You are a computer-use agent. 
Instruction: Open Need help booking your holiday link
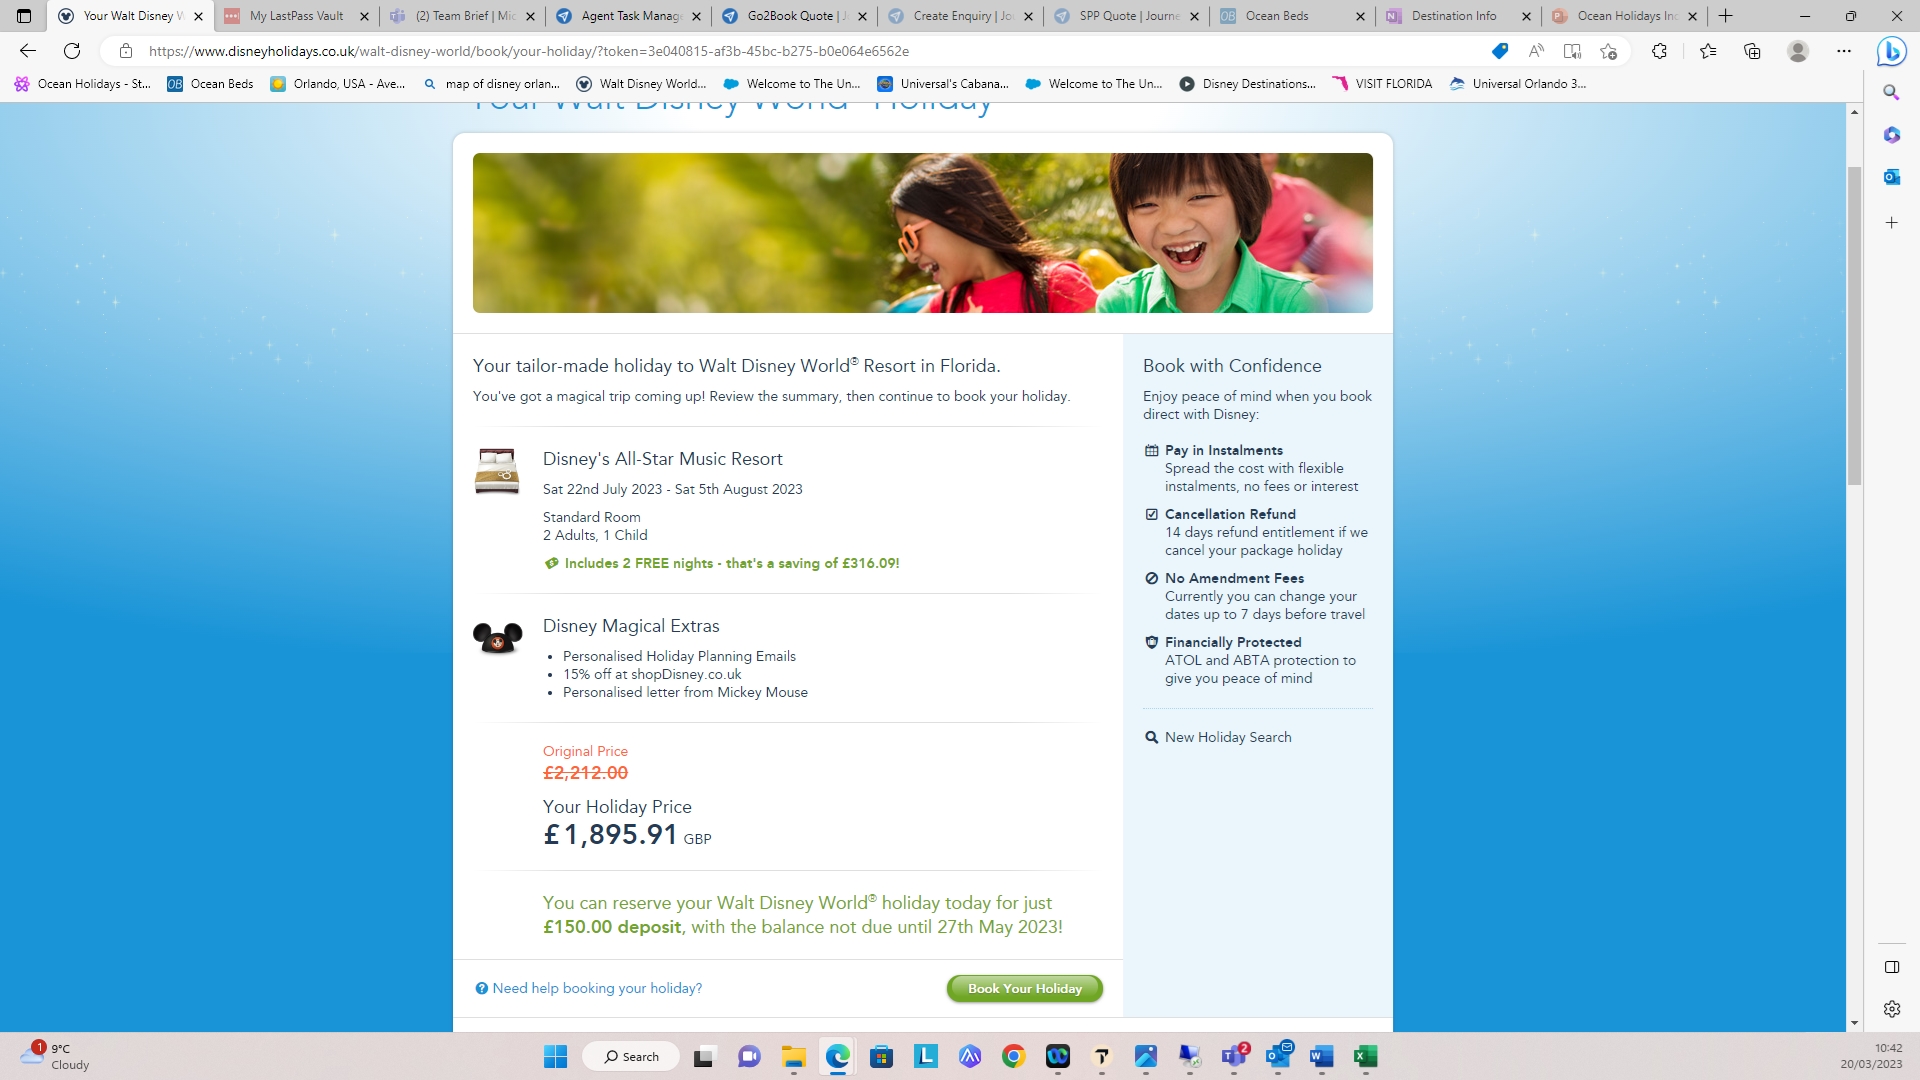(596, 988)
